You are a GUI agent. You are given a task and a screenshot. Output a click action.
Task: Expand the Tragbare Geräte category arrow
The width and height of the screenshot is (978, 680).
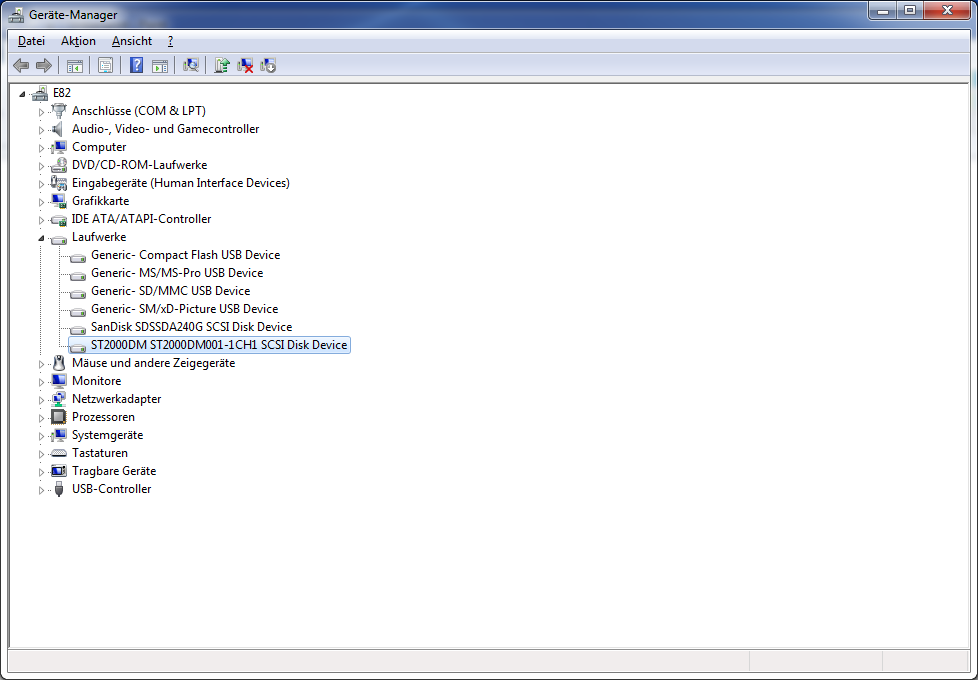point(41,472)
